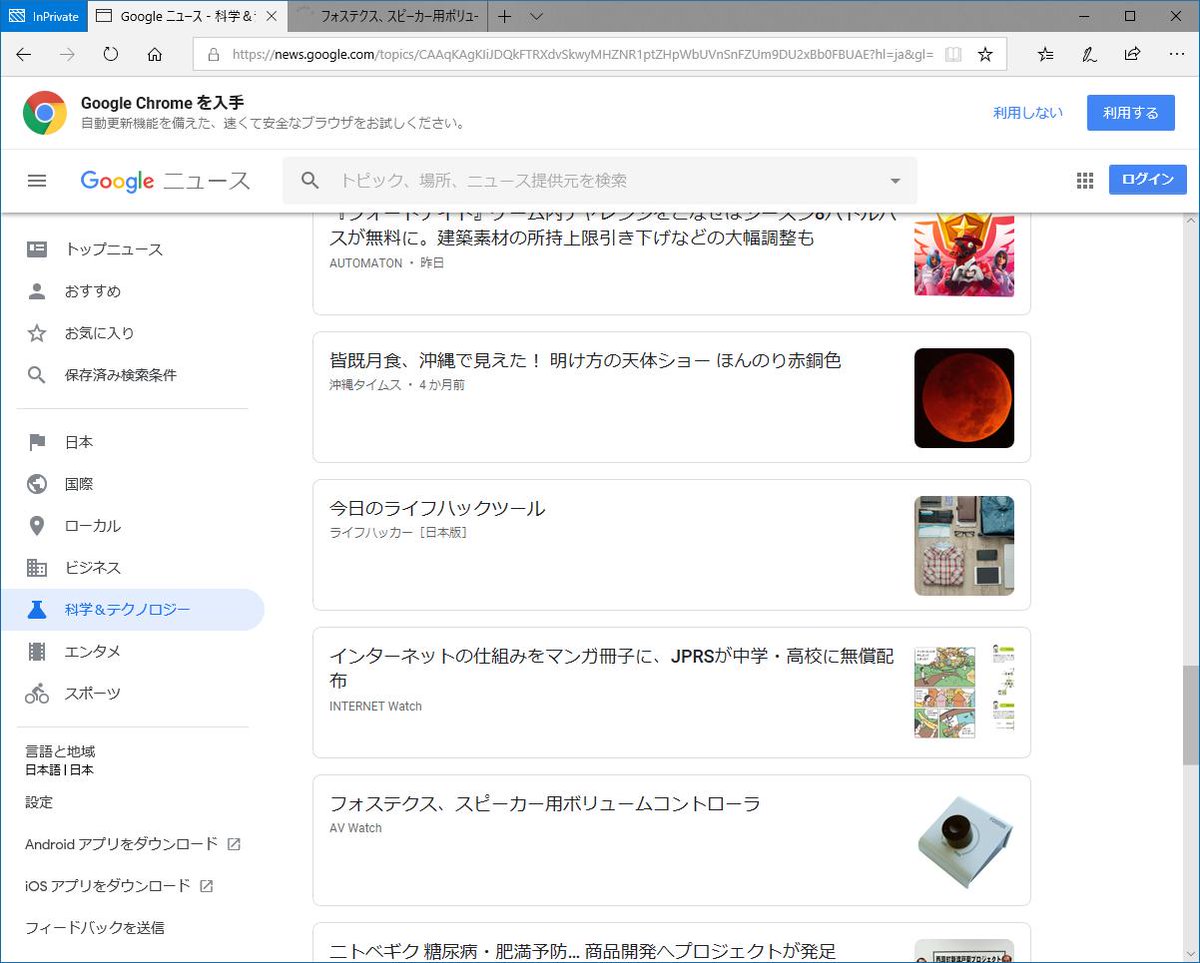Click the Google Chrome logo in banner
The height and width of the screenshot is (963, 1200).
[45, 113]
